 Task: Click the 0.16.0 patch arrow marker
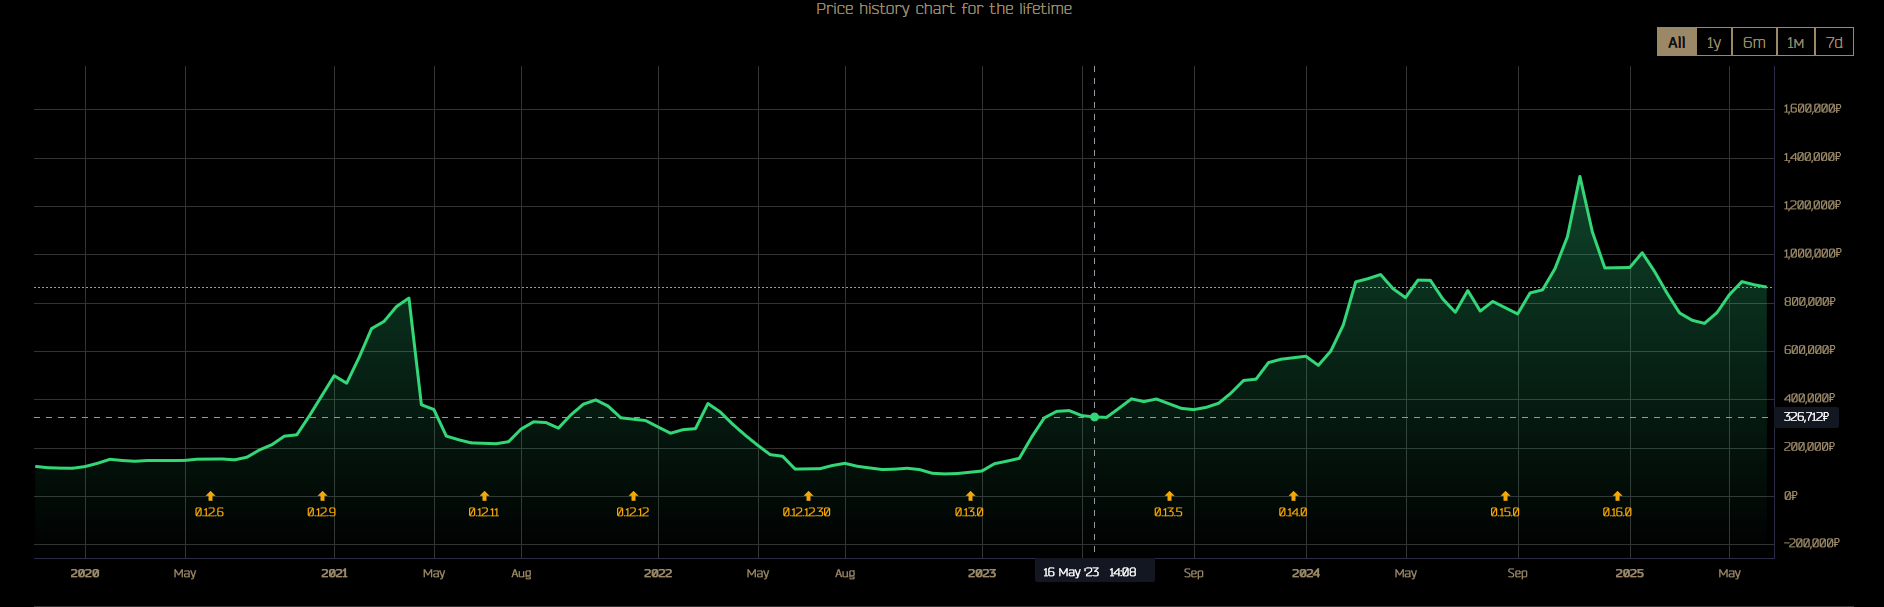[x=1617, y=496]
